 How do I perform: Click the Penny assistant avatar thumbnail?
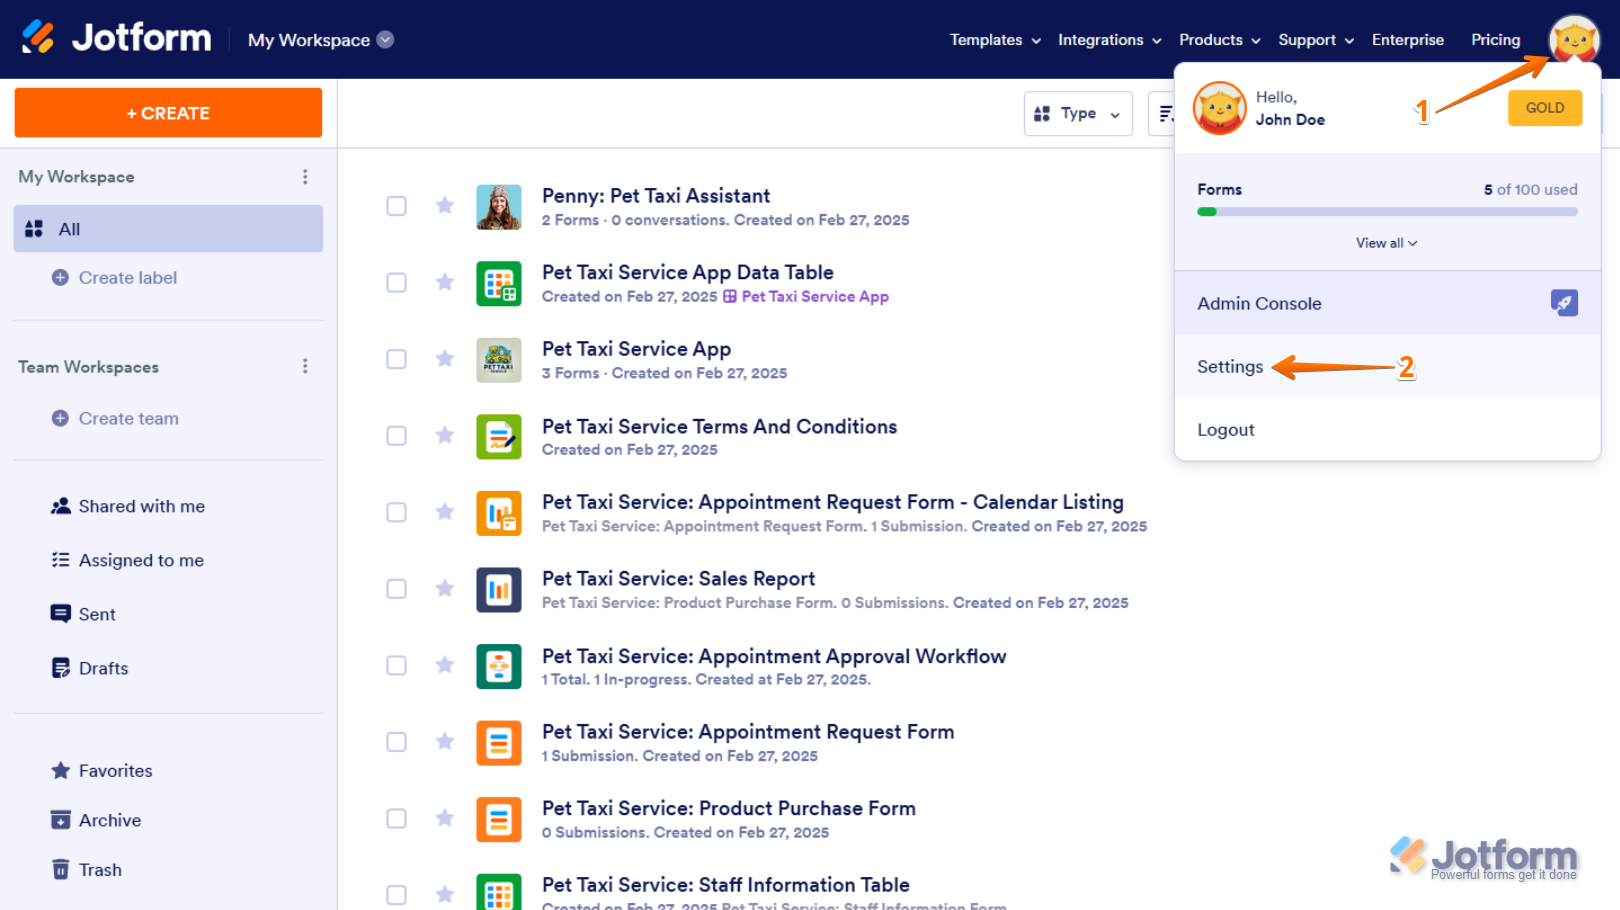point(499,207)
